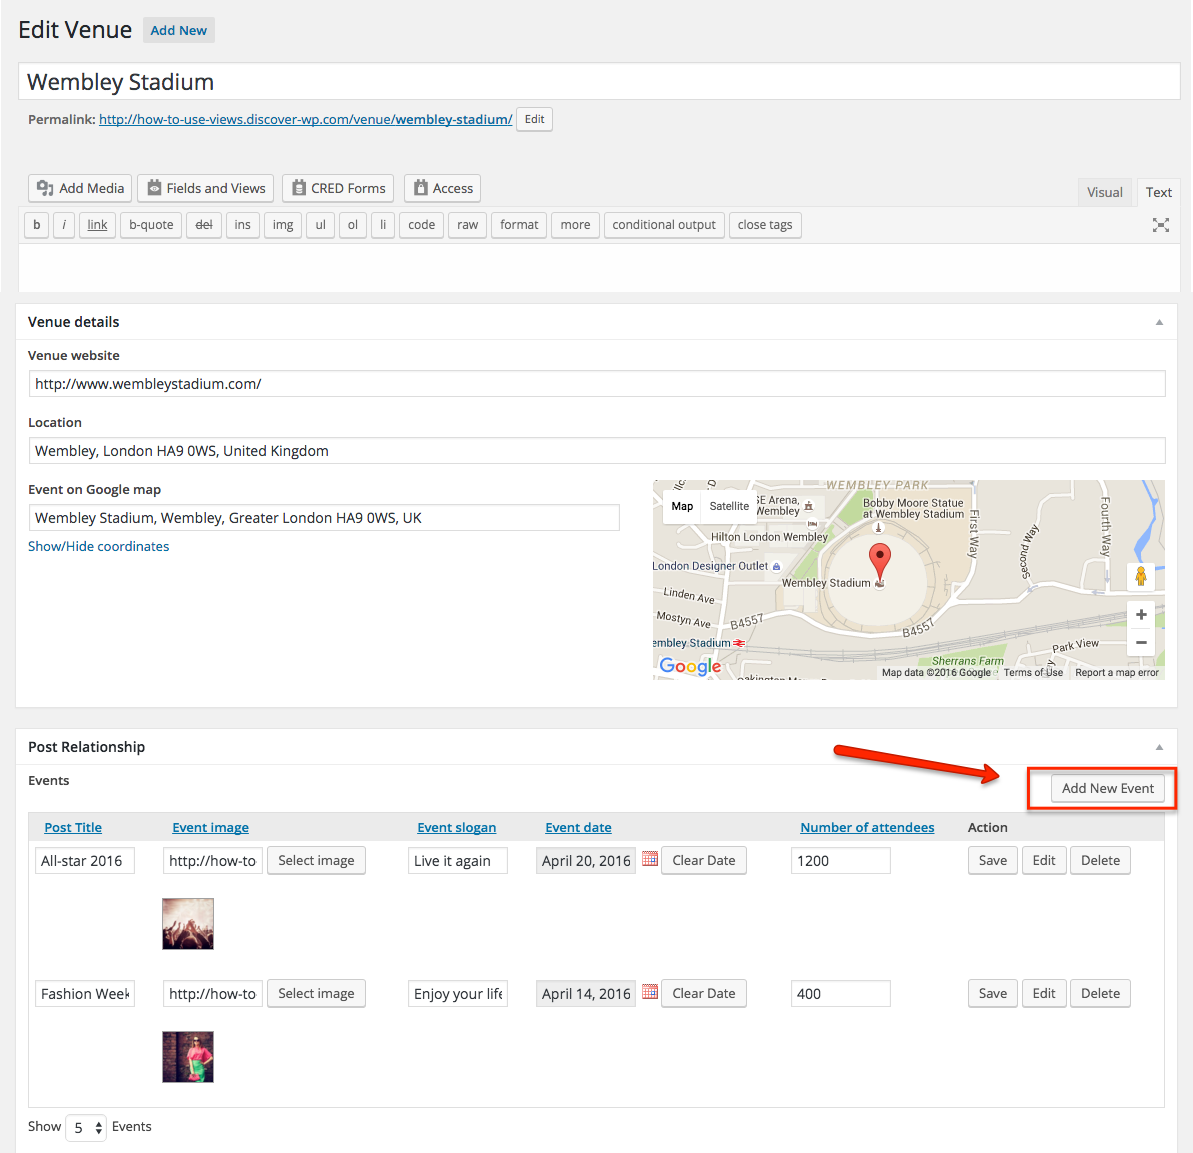Open Fields and Views button
Screen dimensions: 1193x1153
pos(205,188)
